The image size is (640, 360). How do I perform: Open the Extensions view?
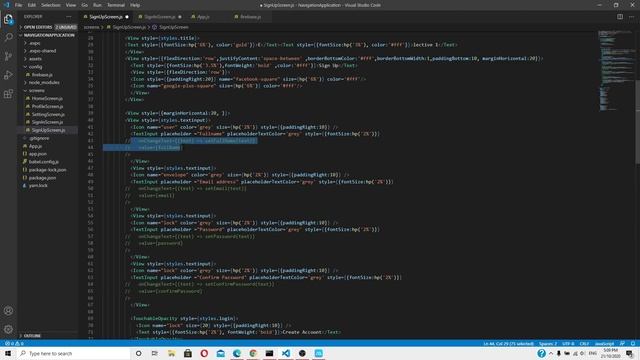point(8,94)
